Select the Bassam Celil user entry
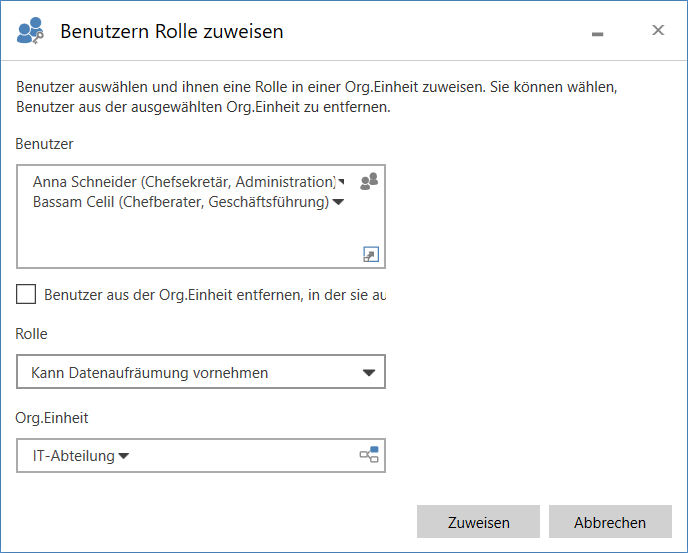 pos(180,203)
